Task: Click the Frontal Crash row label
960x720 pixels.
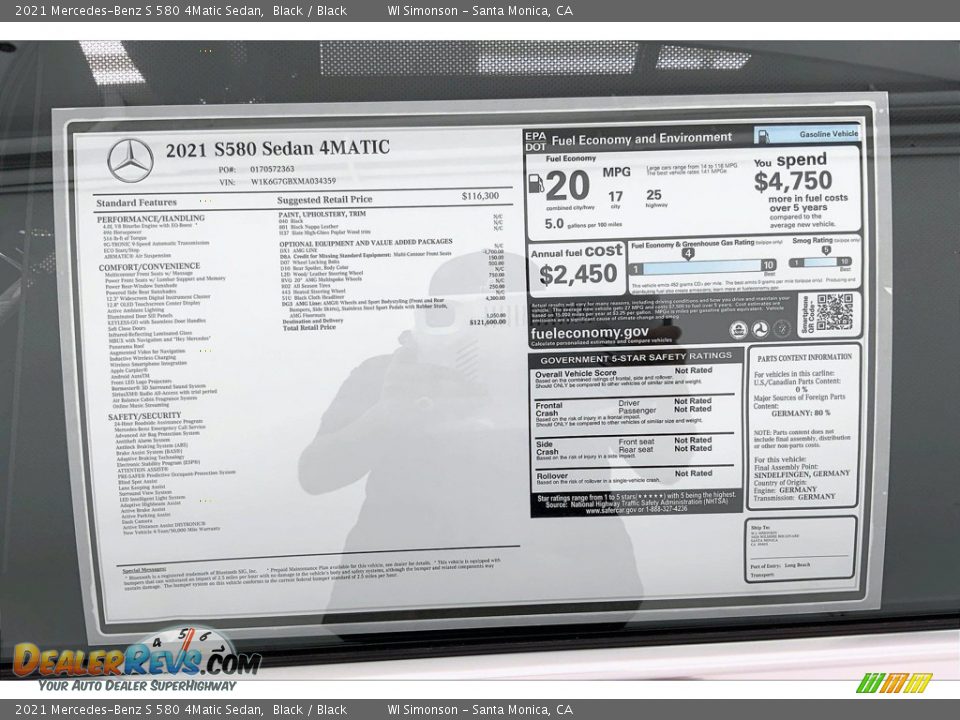Action: coord(549,410)
